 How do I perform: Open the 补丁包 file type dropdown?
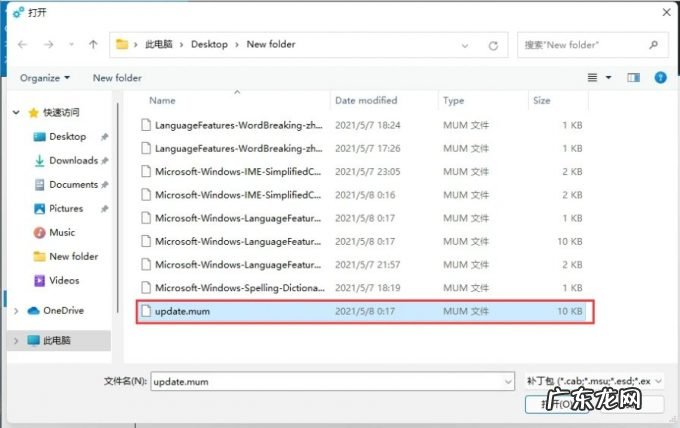point(593,381)
